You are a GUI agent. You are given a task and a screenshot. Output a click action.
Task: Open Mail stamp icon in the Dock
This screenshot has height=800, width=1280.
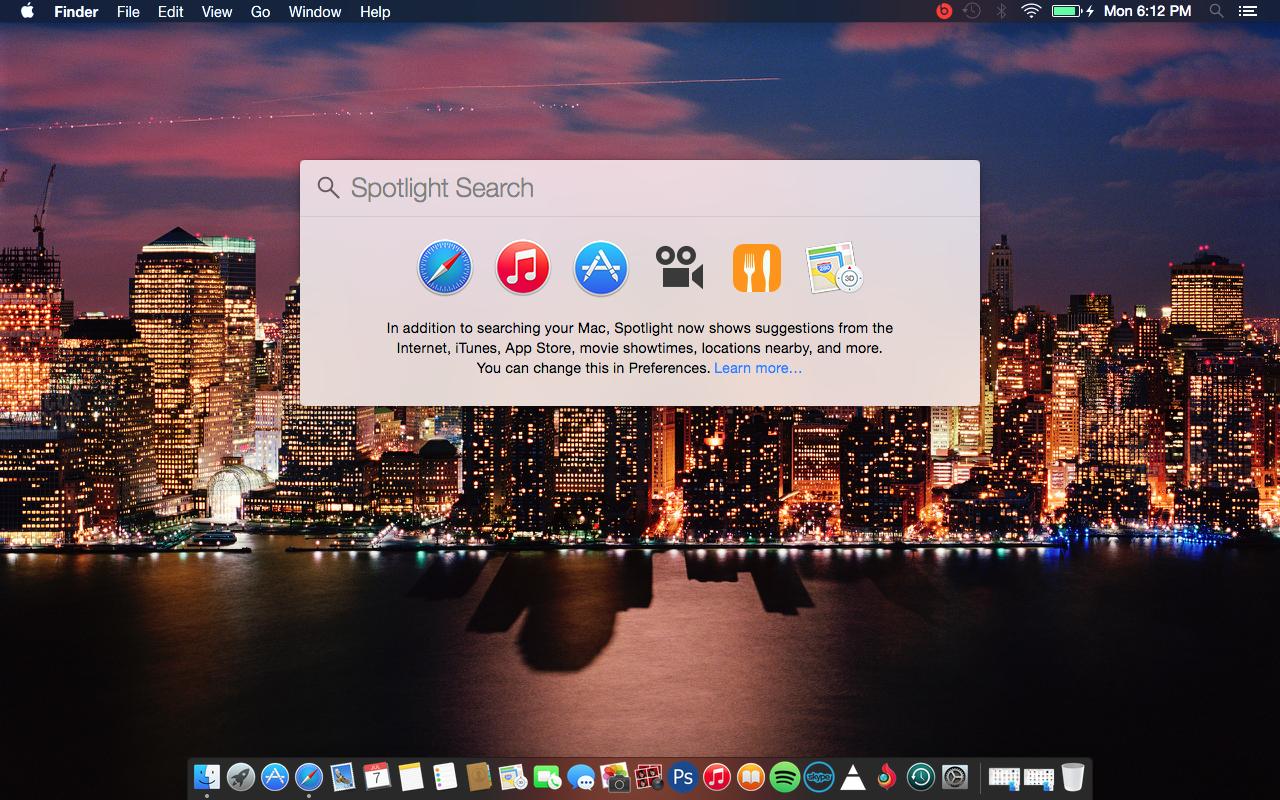[343, 776]
